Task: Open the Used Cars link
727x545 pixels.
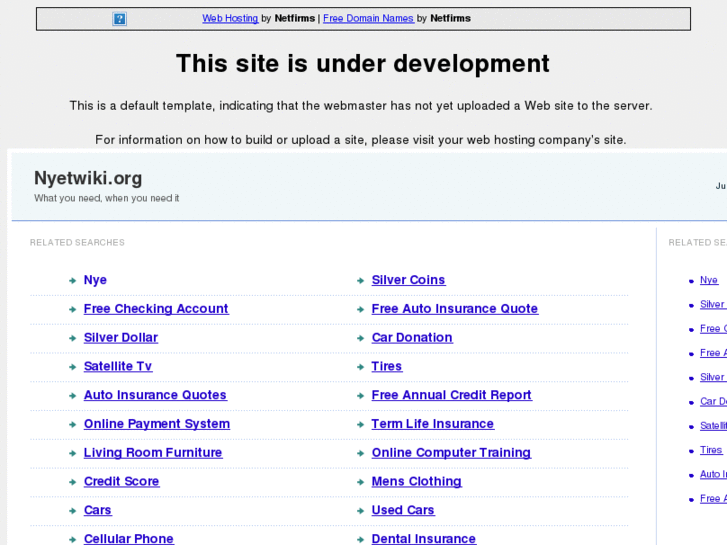Action: 403,510
